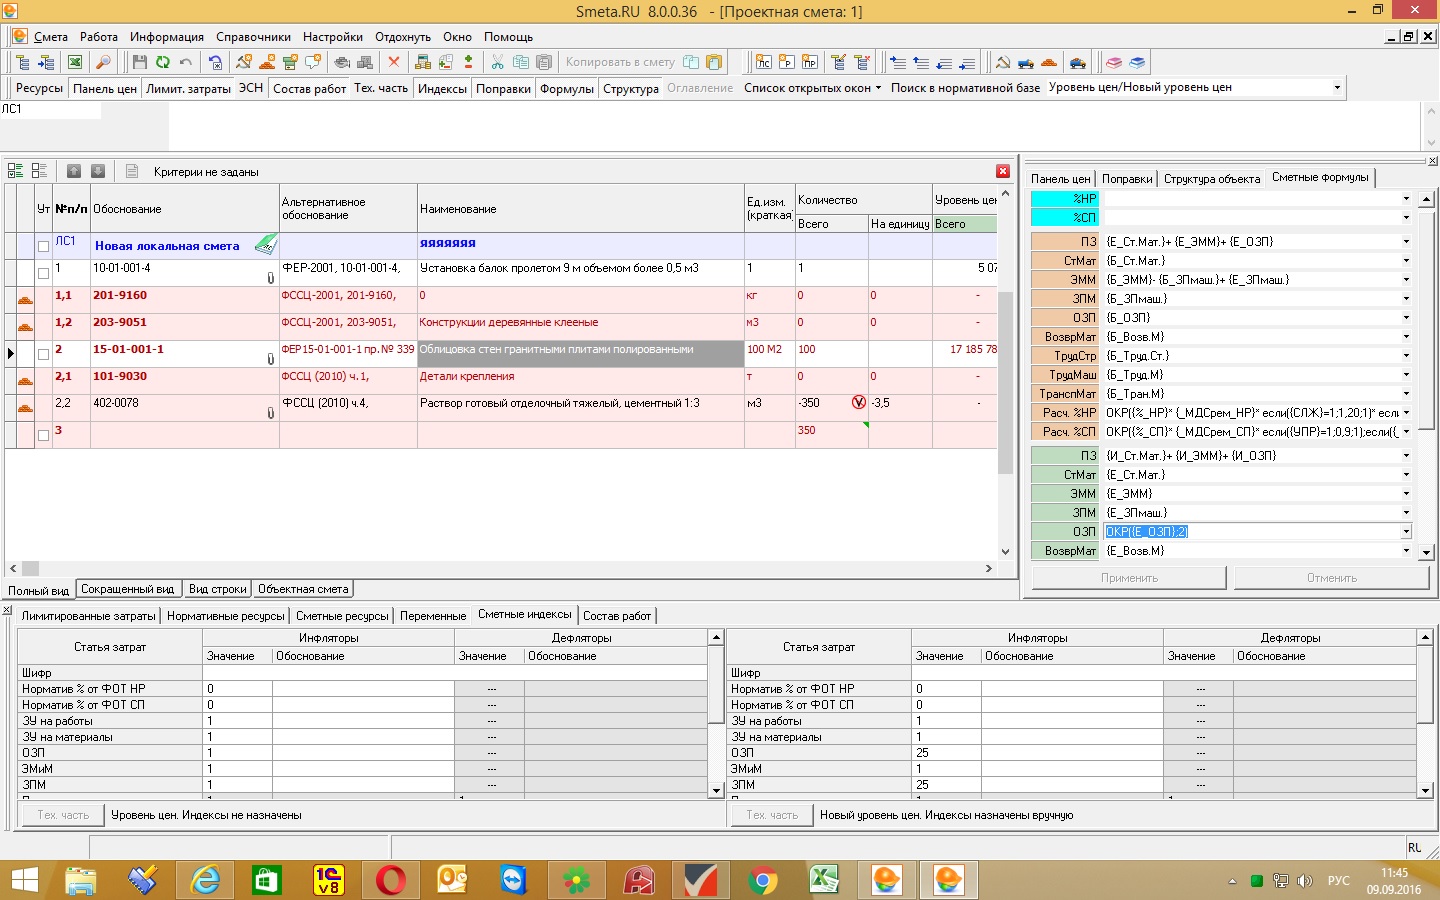The image size is (1440, 900).
Task: Click the Лимит. затраты toolbar button
Action: pyautogui.click(x=189, y=88)
